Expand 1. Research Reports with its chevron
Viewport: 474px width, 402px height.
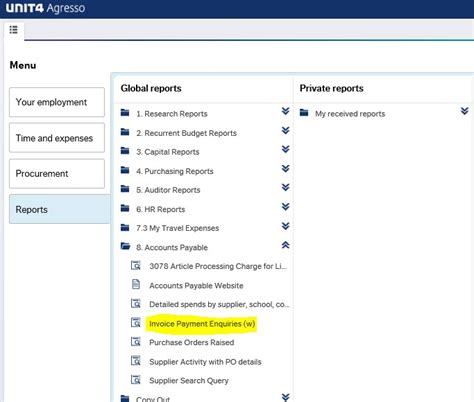coord(285,111)
